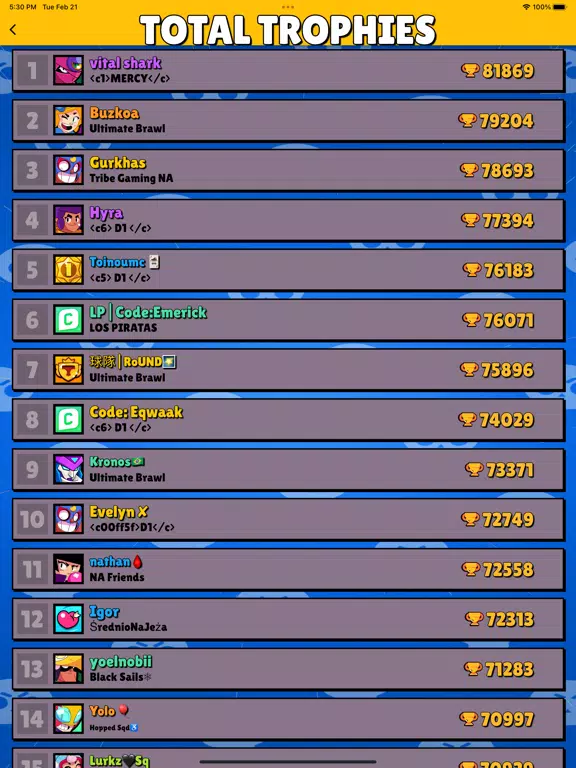Tap the three dots multitasking indicator
The image size is (576, 768).
(x=288, y=7)
